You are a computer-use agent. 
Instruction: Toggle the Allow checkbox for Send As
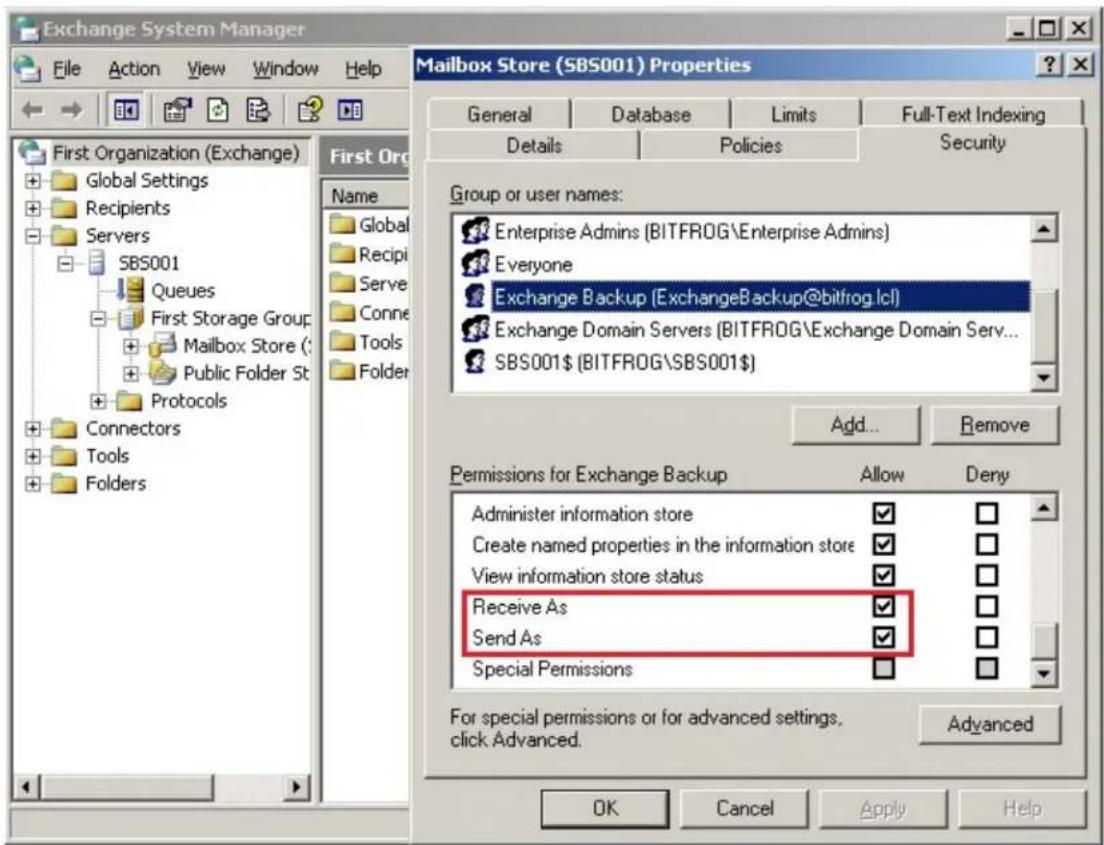[x=884, y=637]
